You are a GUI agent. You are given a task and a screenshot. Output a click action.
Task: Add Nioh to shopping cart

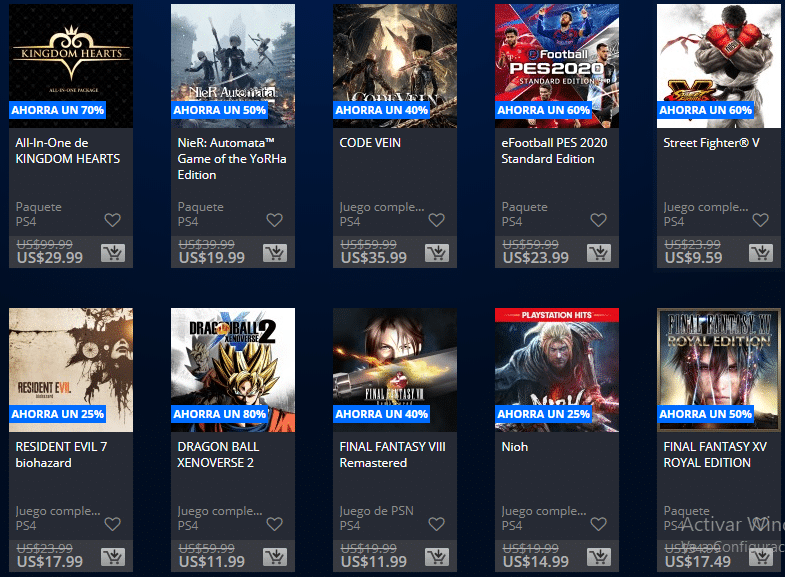[x=599, y=557]
